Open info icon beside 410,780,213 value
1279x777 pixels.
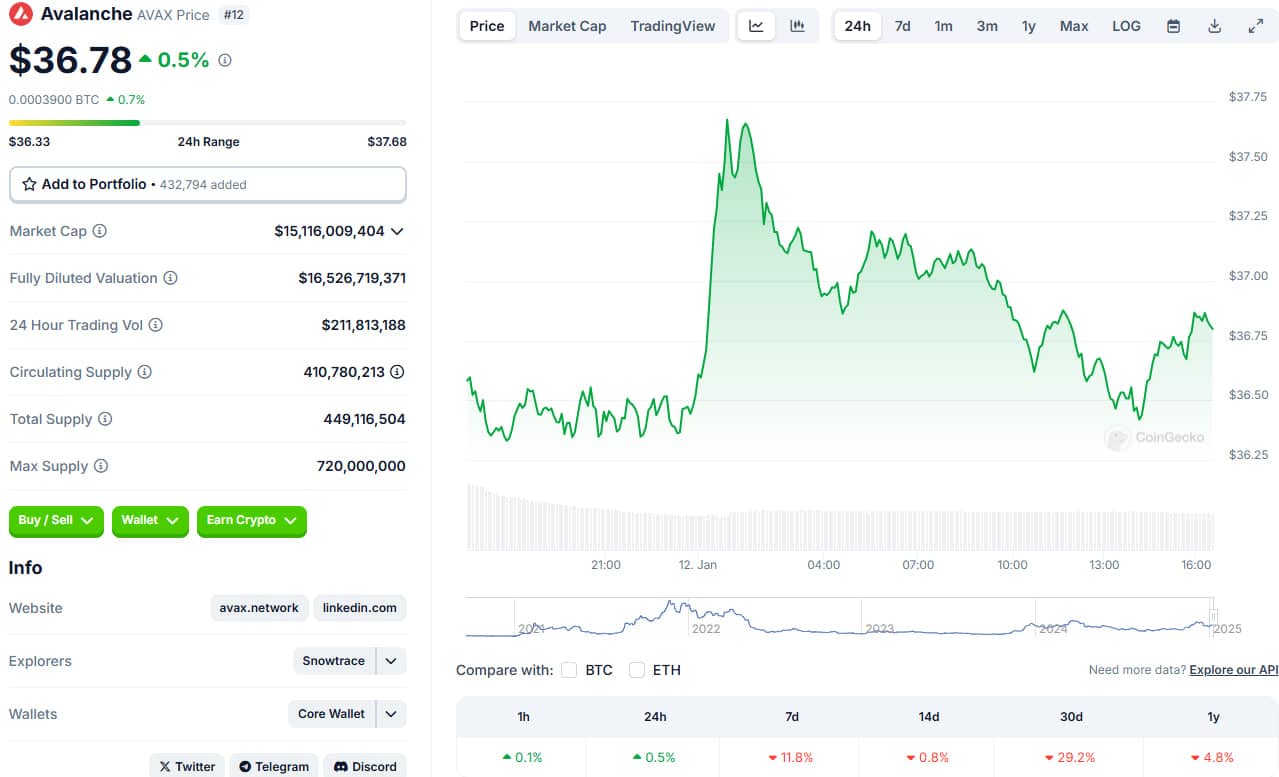pos(397,372)
